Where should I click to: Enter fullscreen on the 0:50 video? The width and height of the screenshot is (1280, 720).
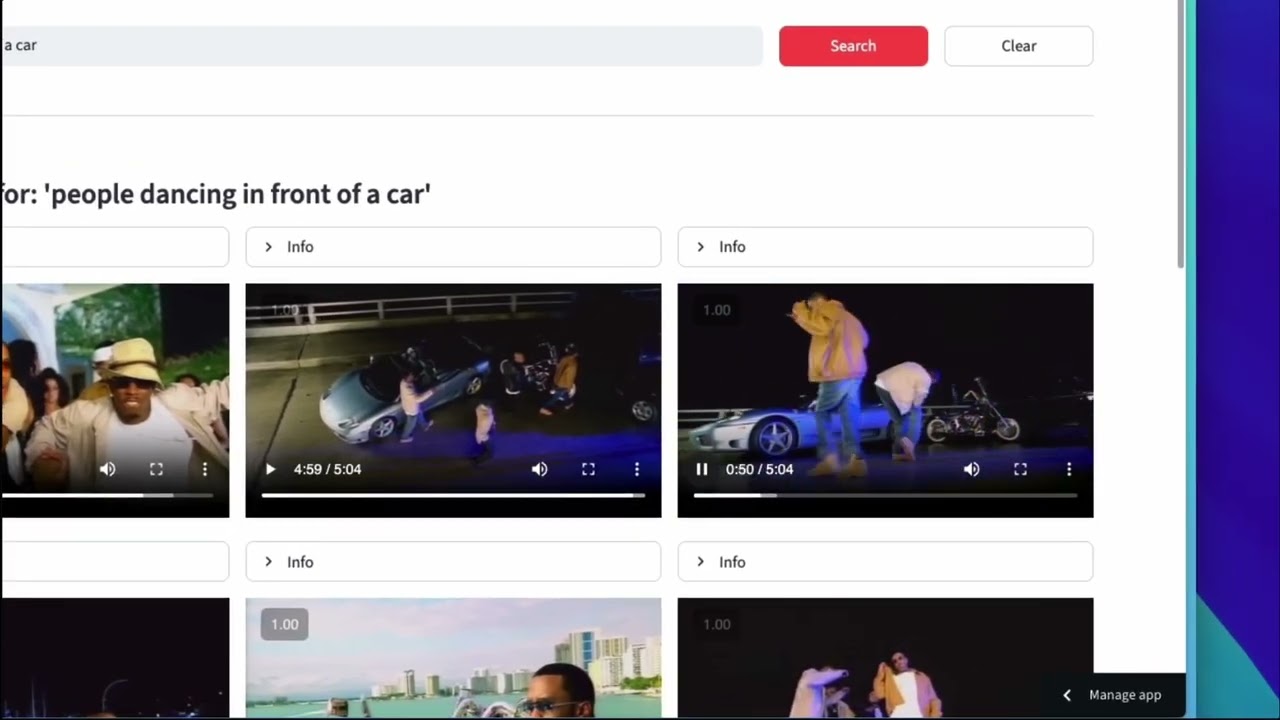pyautogui.click(x=1020, y=469)
